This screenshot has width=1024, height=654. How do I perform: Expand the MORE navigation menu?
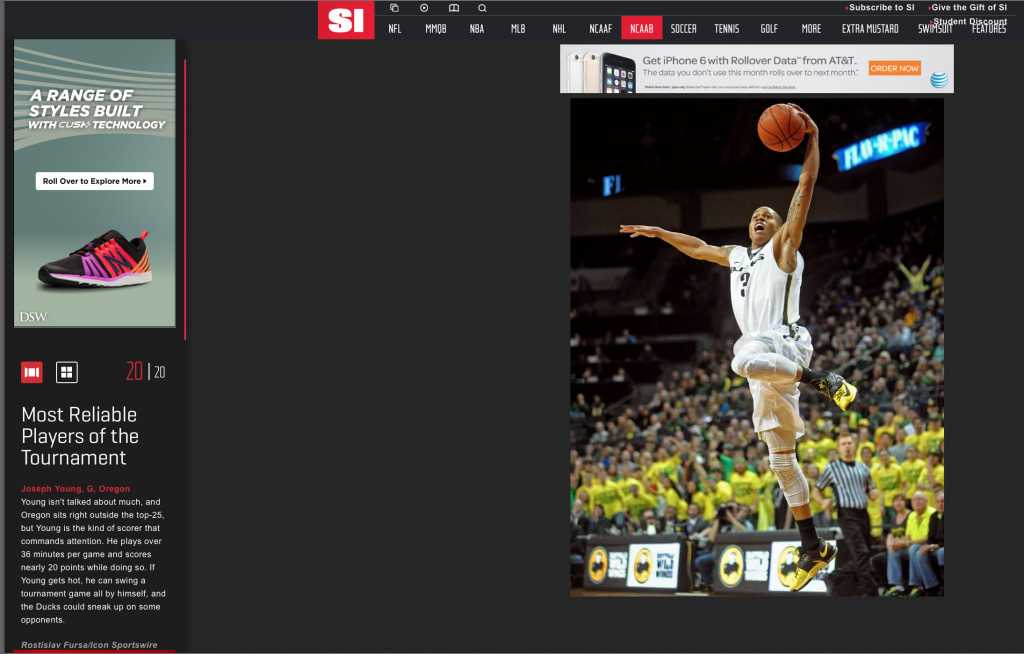click(811, 29)
